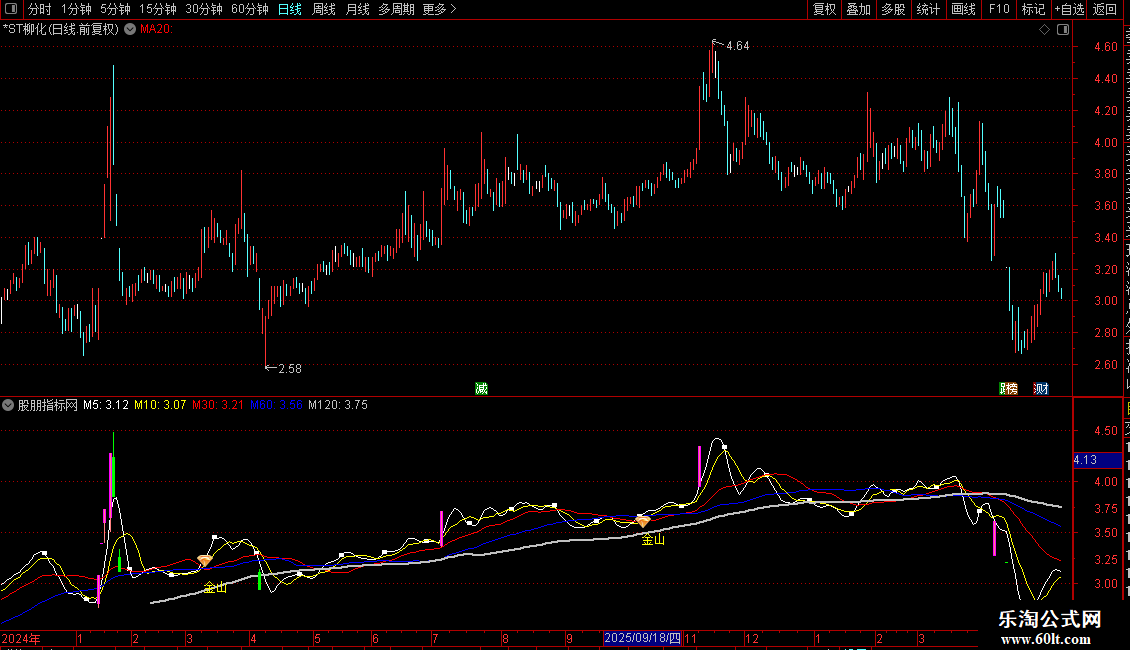Click the blue 测 marker icon
The width and height of the screenshot is (1130, 650).
pyautogui.click(x=1041, y=388)
